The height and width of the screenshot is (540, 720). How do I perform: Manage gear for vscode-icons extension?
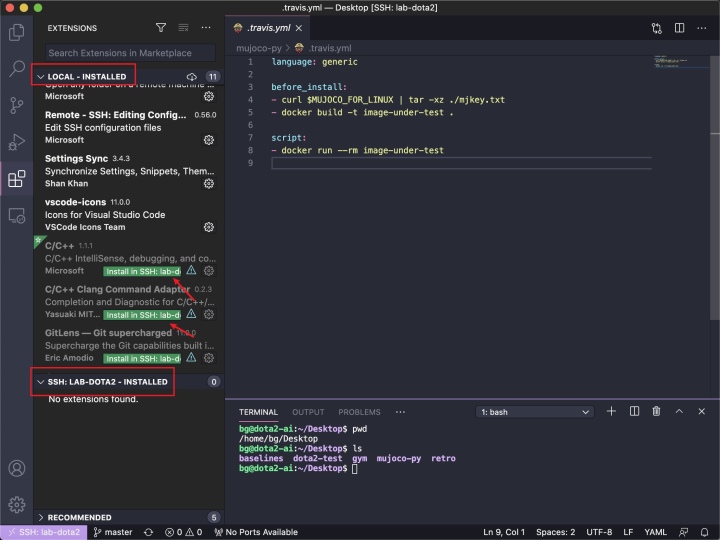click(208, 227)
